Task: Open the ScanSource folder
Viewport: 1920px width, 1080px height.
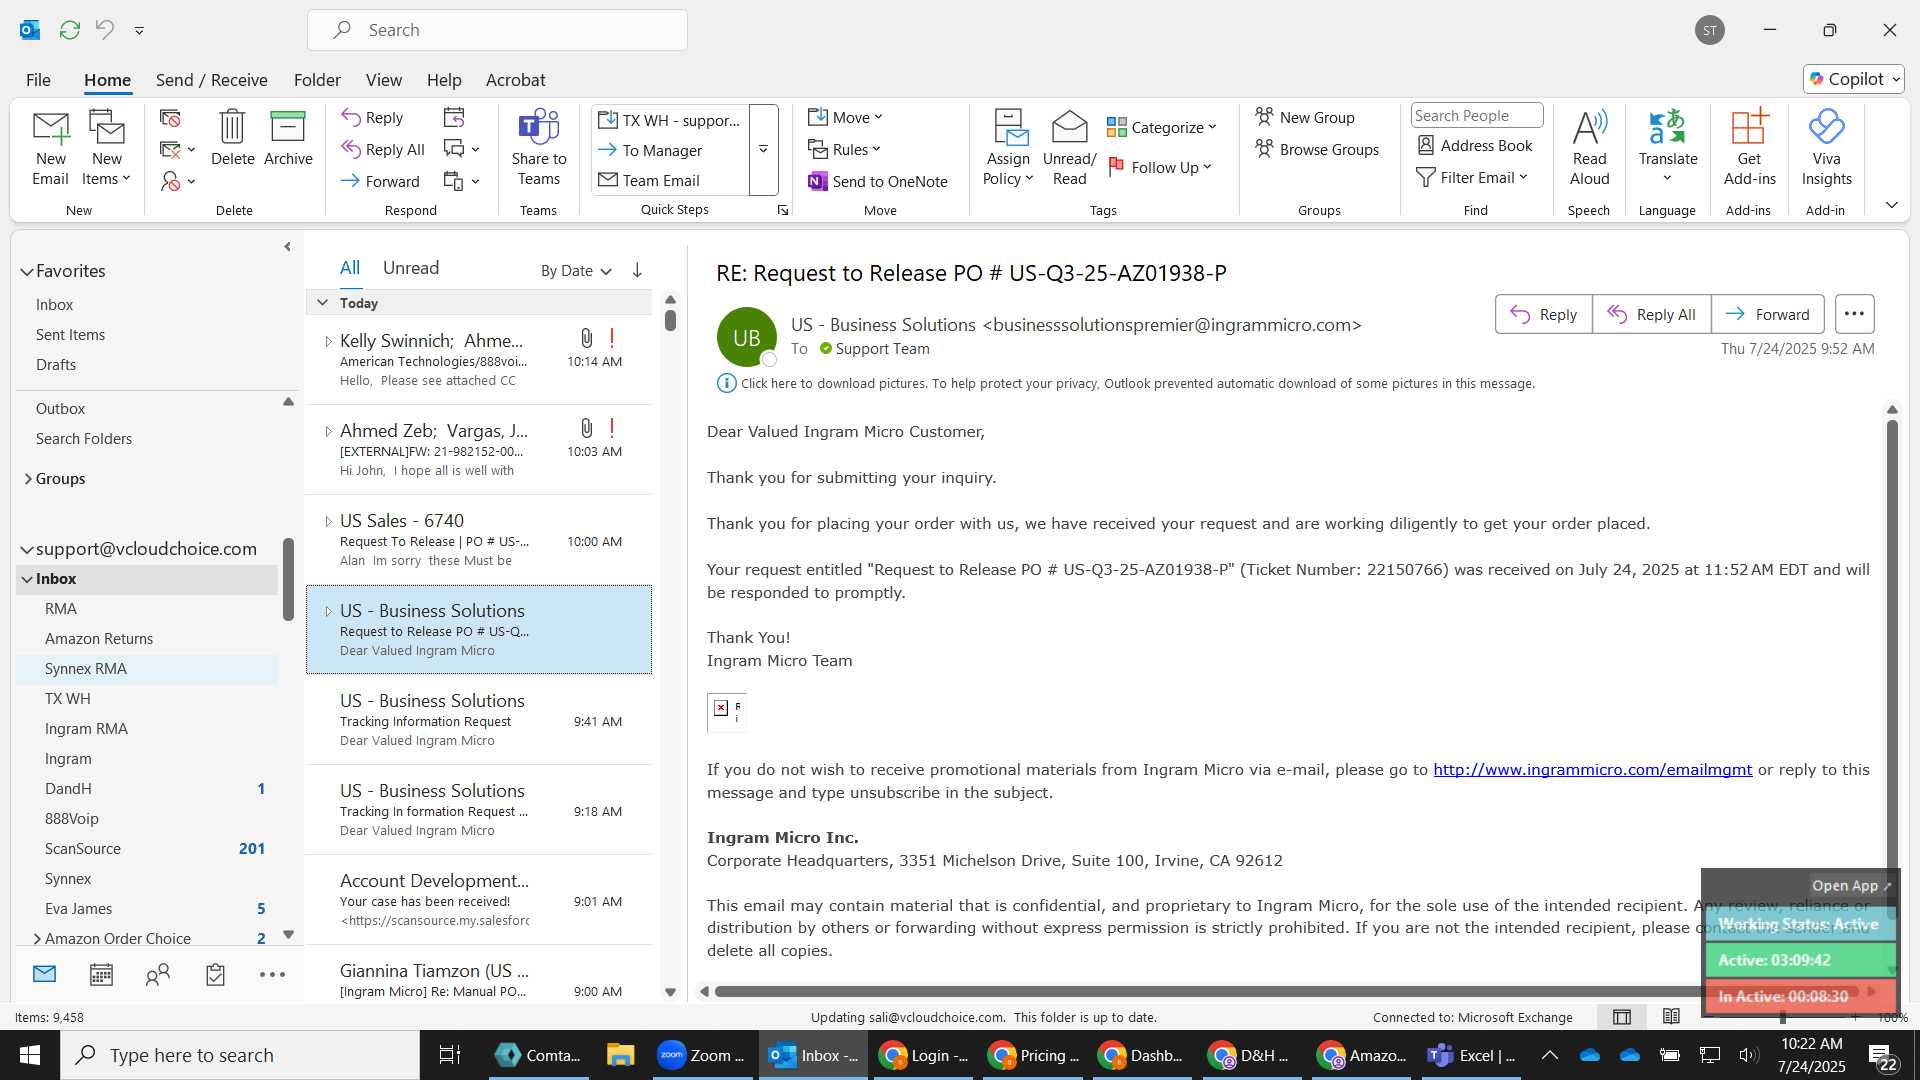Action: click(x=148, y=849)
